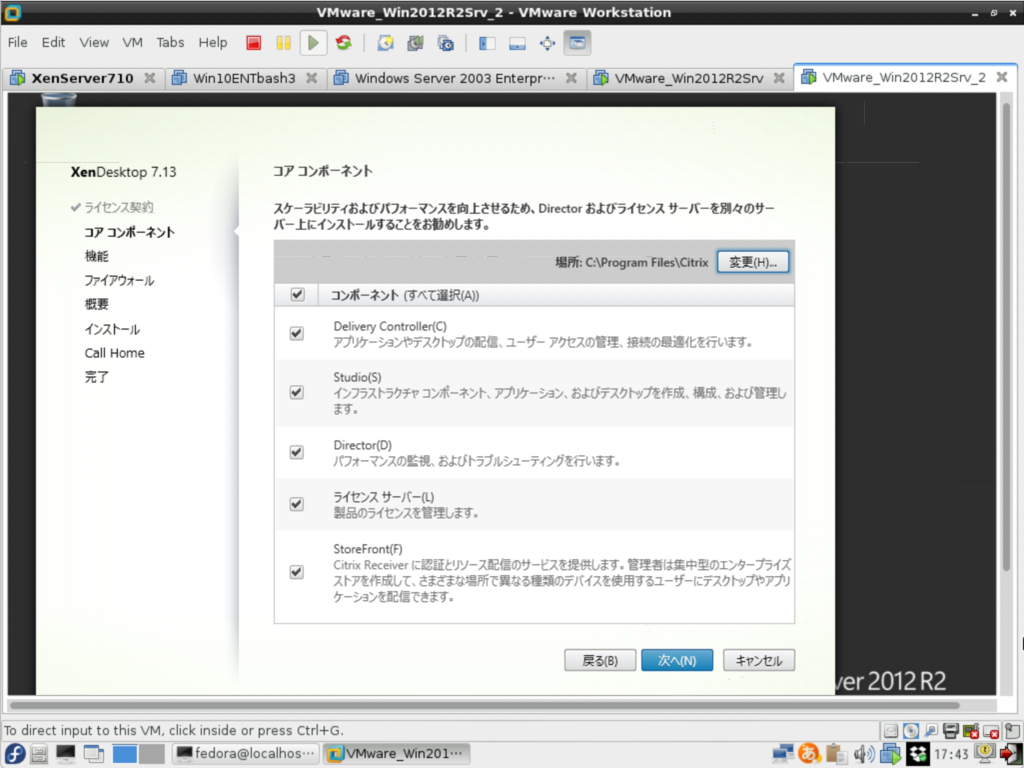Open the Fedora main menu icon
This screenshot has width=1024, height=768.
click(14, 754)
